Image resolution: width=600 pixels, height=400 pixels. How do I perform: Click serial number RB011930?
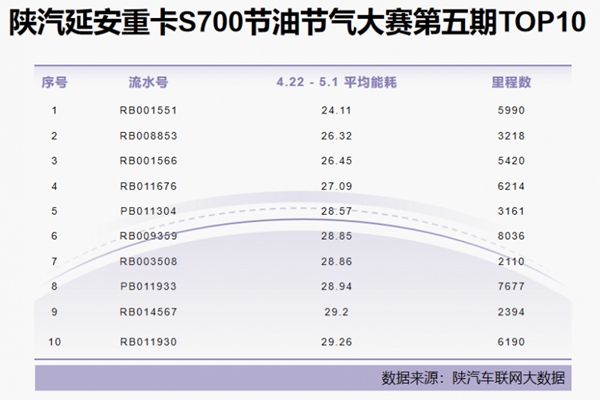click(148, 343)
